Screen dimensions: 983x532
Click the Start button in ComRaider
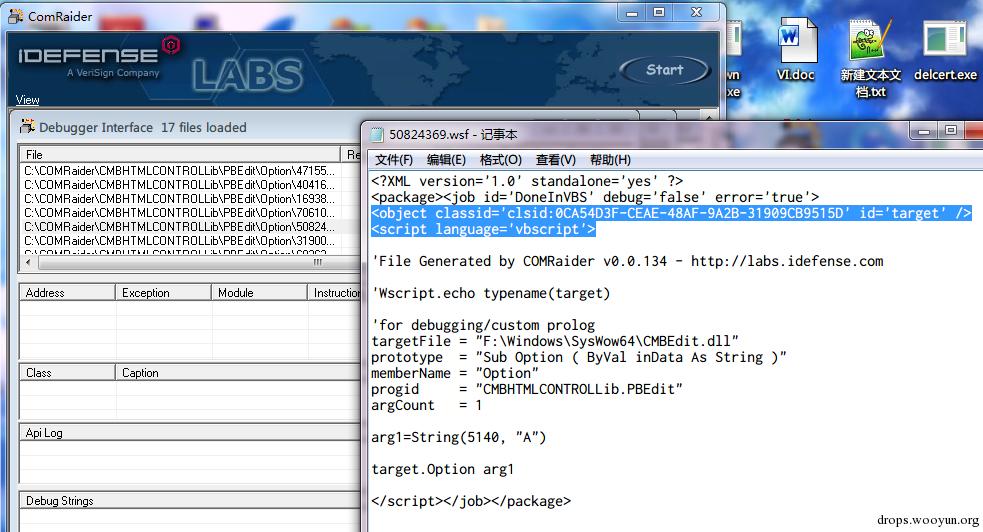[665, 70]
